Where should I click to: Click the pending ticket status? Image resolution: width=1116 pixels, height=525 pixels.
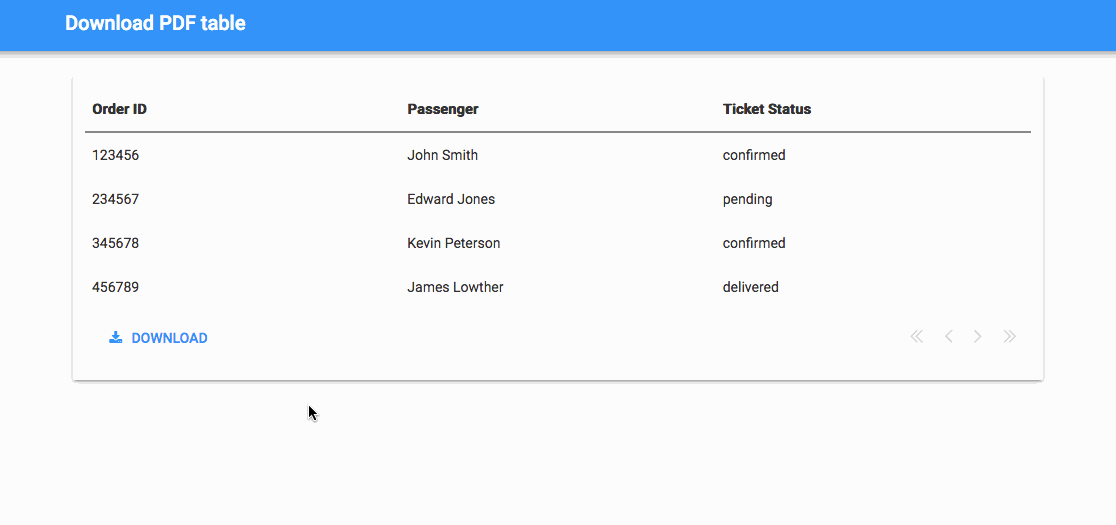747,200
